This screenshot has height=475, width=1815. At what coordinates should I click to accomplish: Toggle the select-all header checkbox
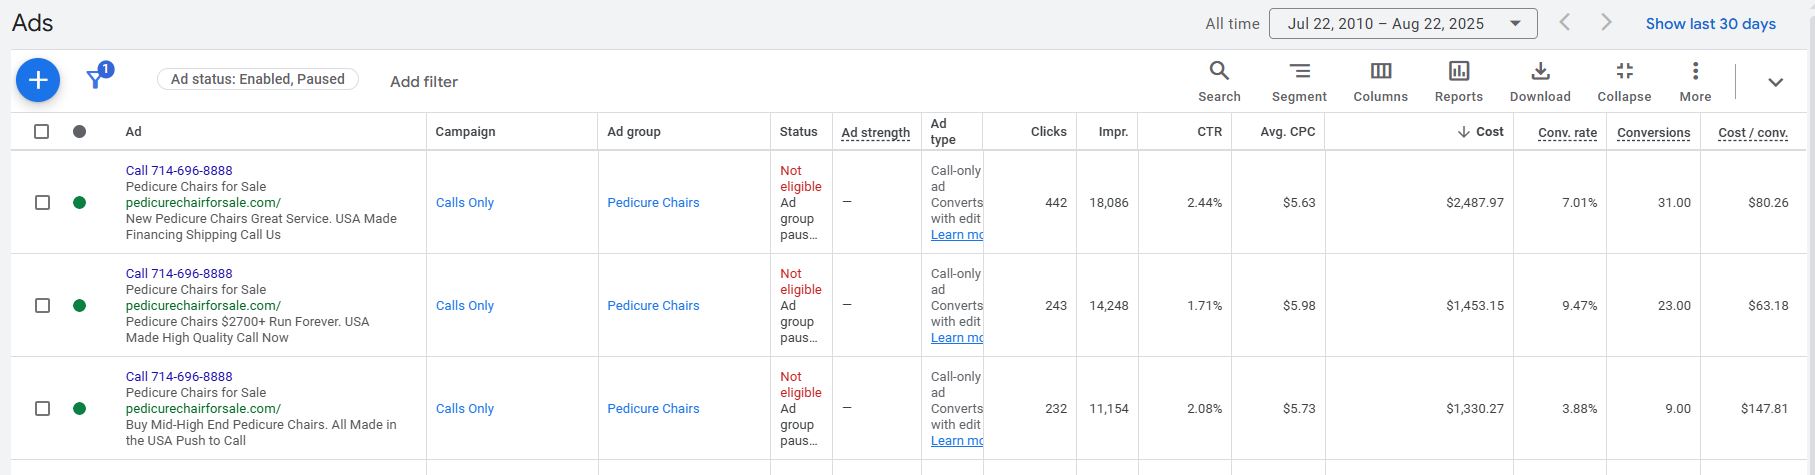[41, 131]
